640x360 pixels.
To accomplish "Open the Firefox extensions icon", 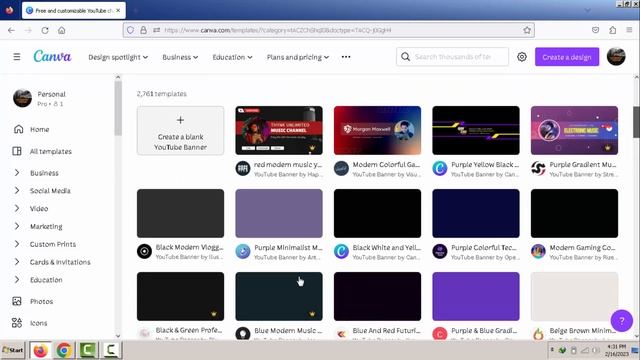I will 612,30.
